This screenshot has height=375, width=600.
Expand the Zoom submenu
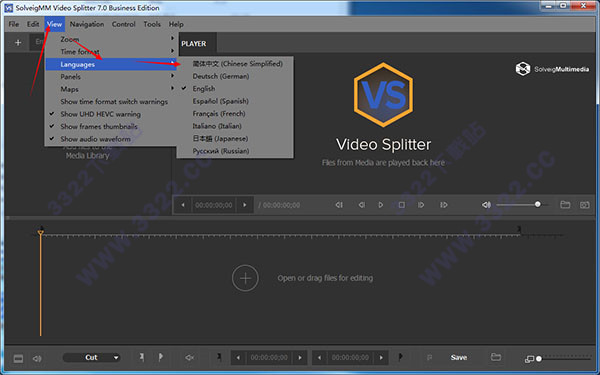pos(111,39)
